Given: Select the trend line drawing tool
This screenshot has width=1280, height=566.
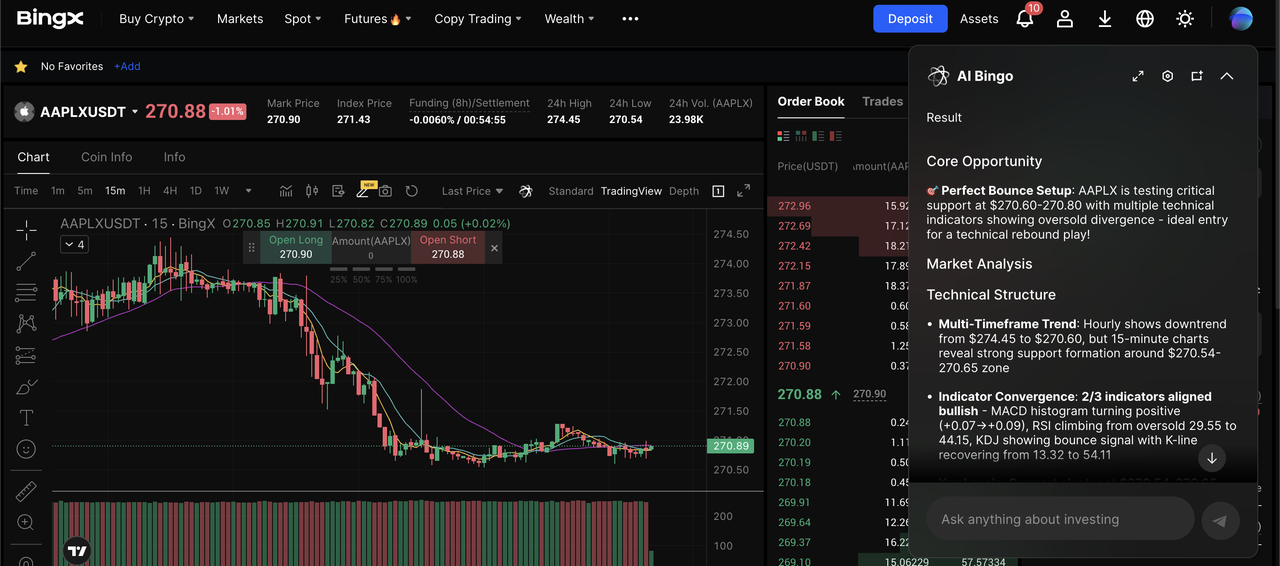Looking at the screenshot, I should [26, 261].
